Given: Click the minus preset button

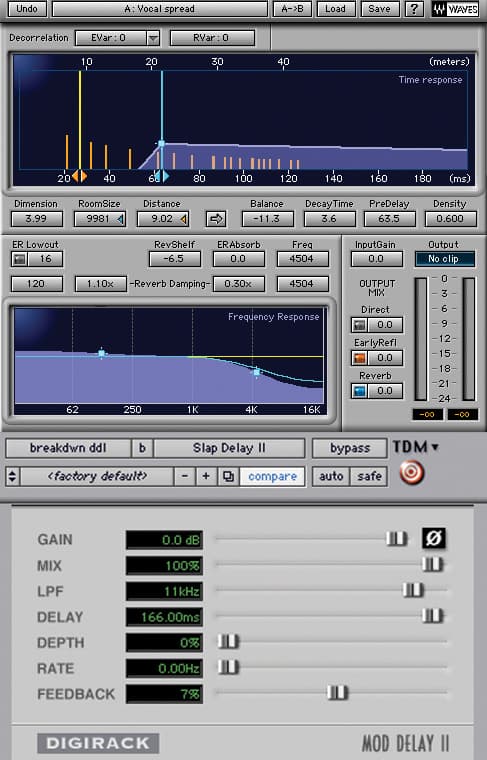Looking at the screenshot, I should 185,476.
